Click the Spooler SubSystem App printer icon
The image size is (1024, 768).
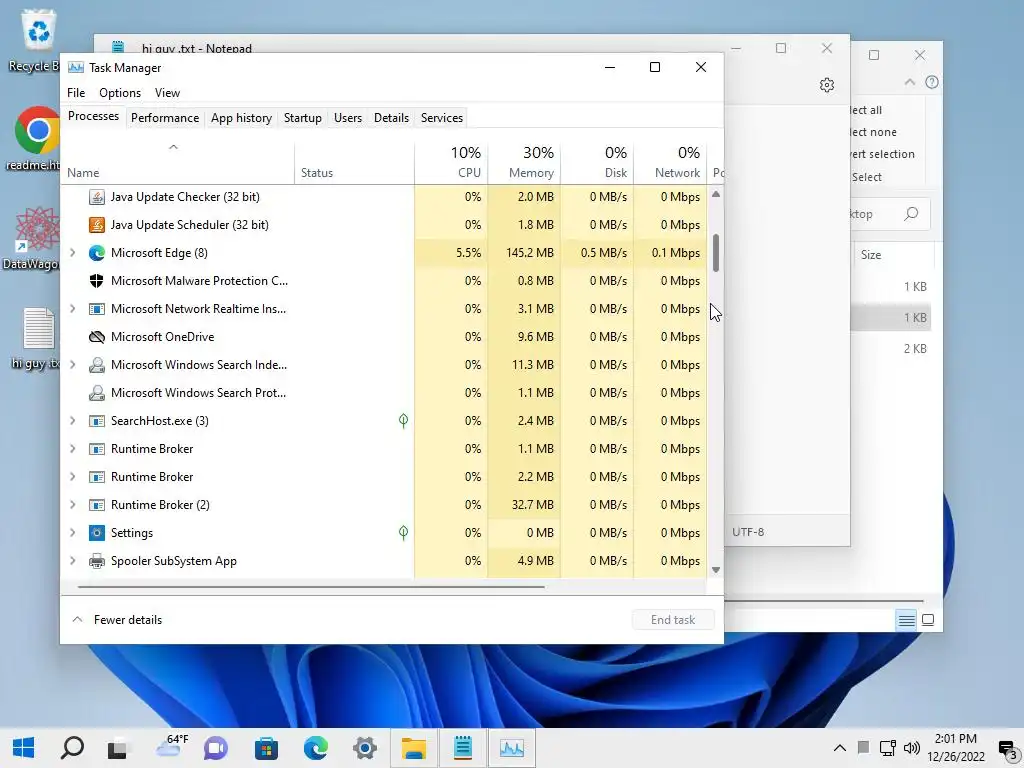[x=97, y=561]
